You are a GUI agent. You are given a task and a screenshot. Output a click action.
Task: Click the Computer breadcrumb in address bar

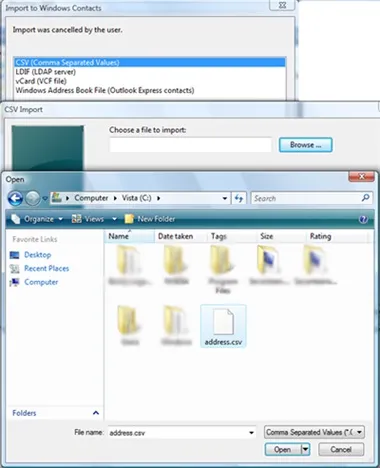91,198
